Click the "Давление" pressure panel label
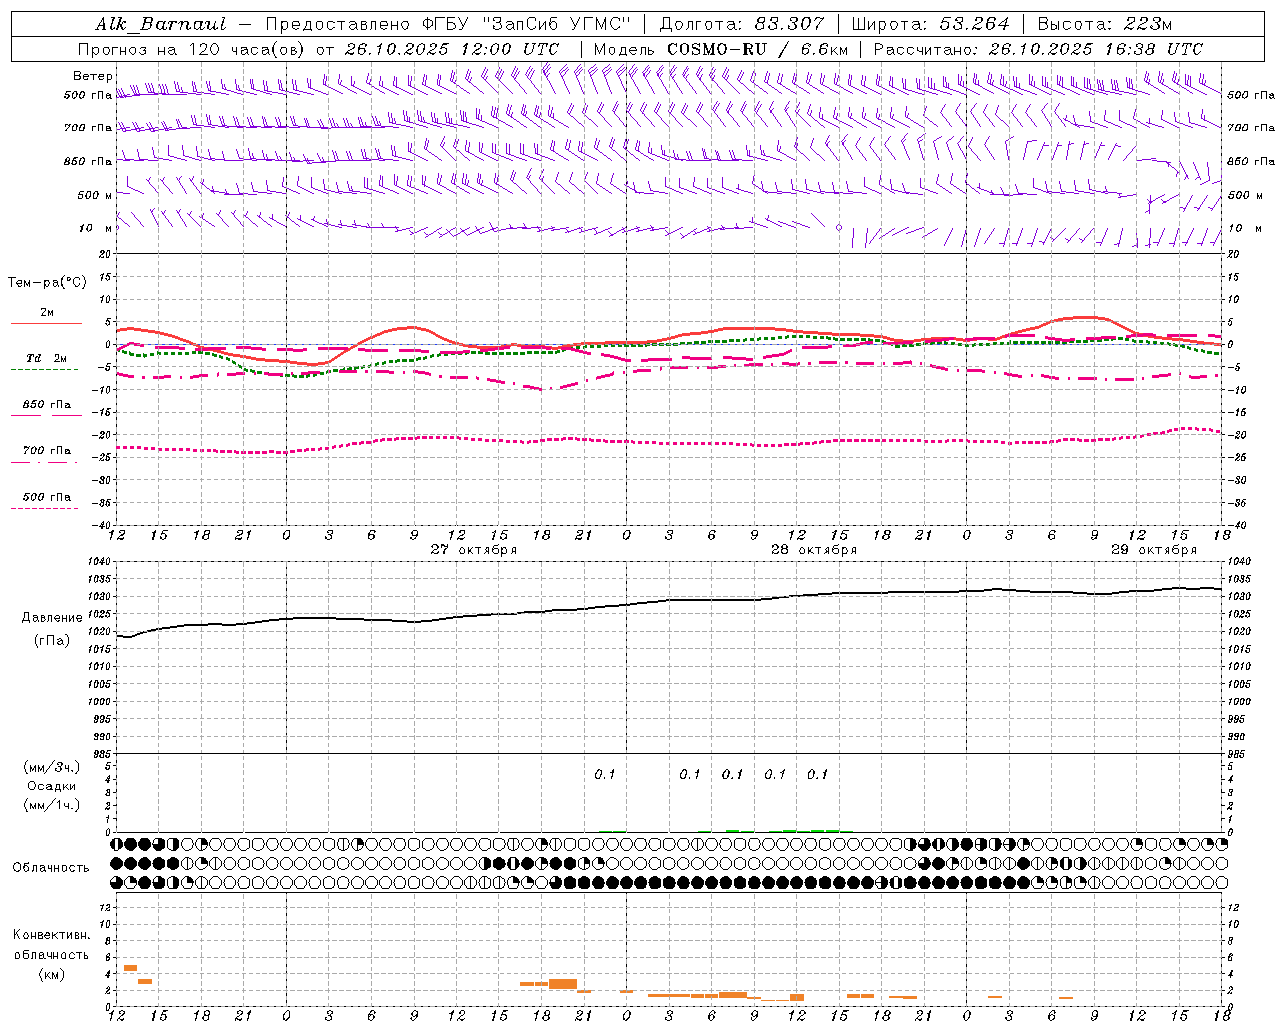 pos(52,618)
